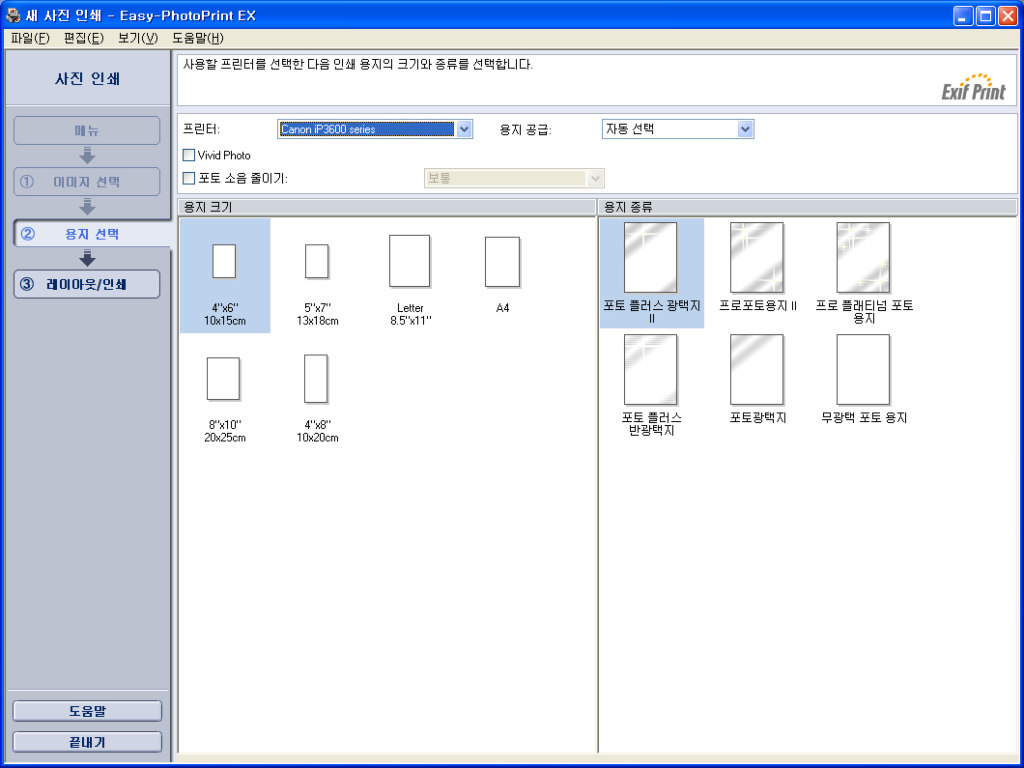Viewport: 1024px width, 768px height.
Task: Go to step 3 레이아웃/인쇄
Action: click(87, 284)
